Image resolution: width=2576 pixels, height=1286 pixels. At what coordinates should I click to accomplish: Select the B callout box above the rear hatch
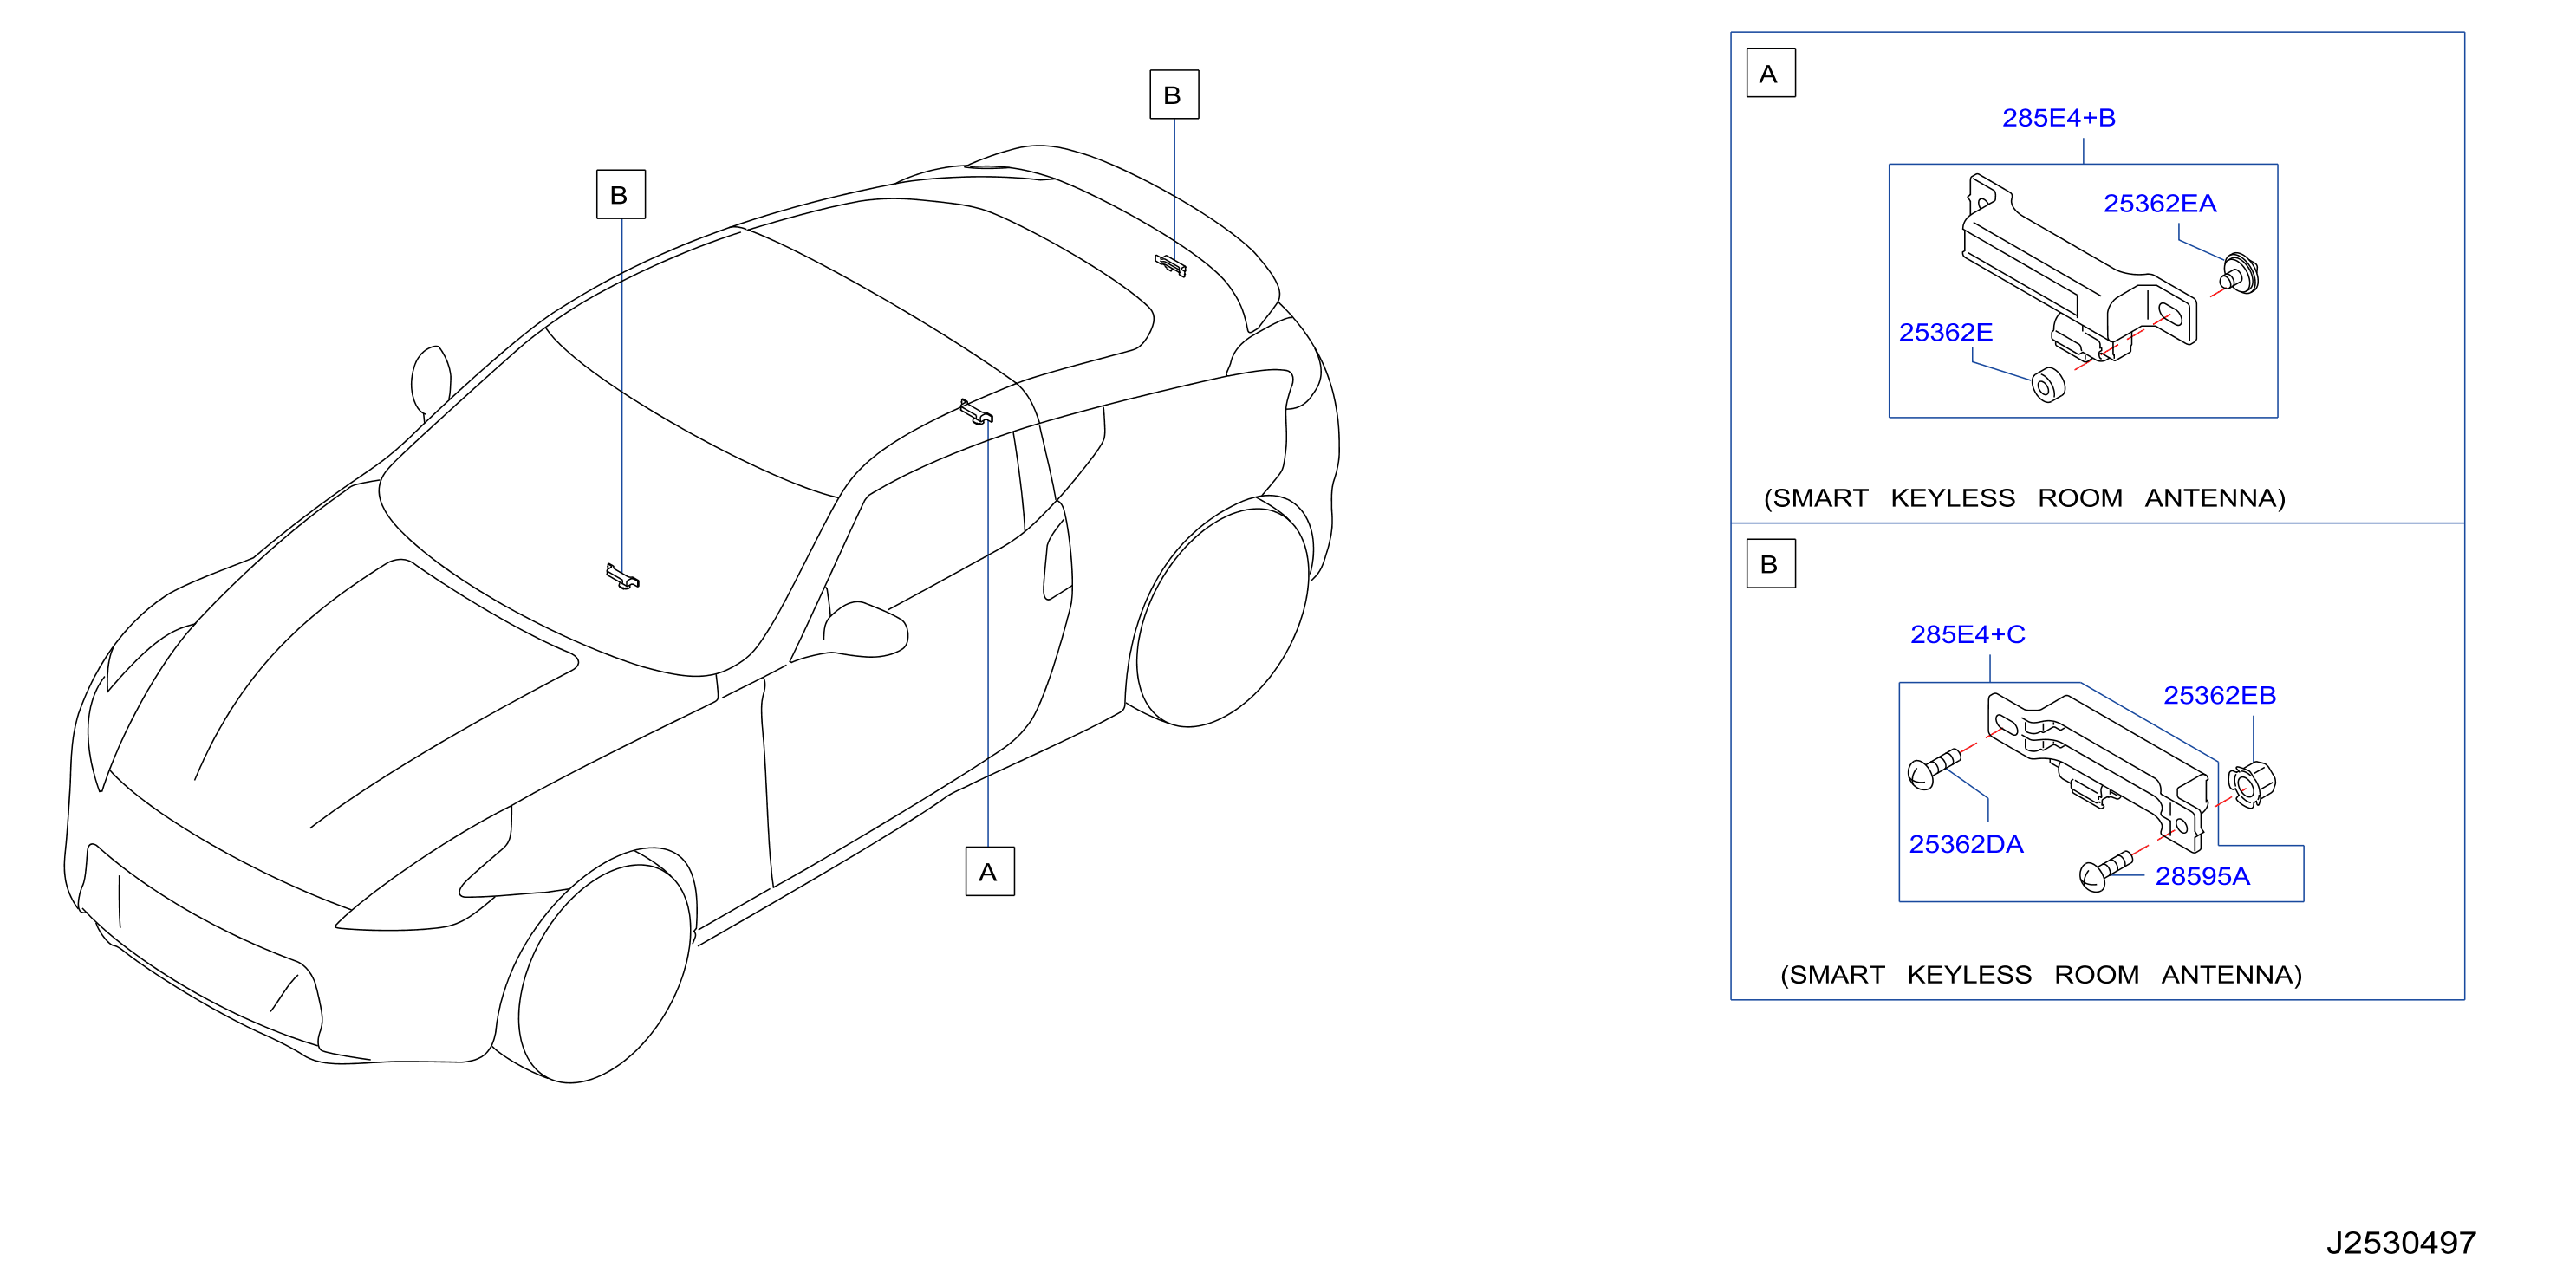[x=1174, y=95]
